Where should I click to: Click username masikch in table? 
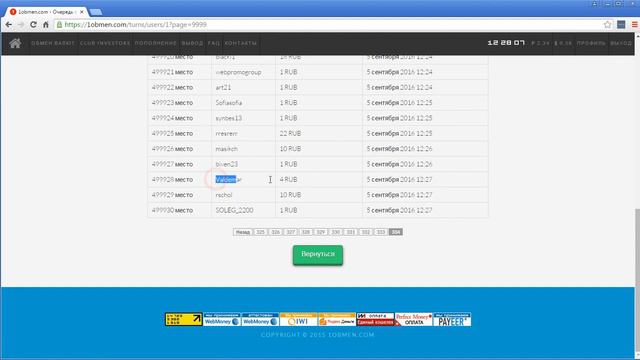coord(227,149)
